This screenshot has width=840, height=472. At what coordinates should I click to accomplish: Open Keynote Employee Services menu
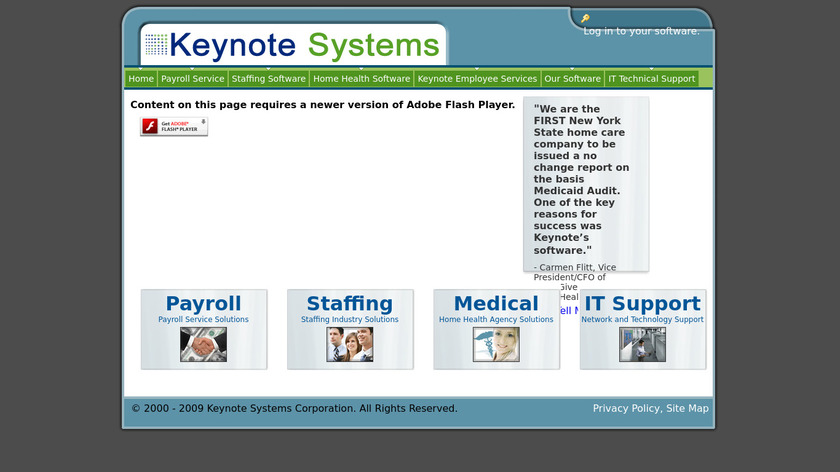pos(477,79)
